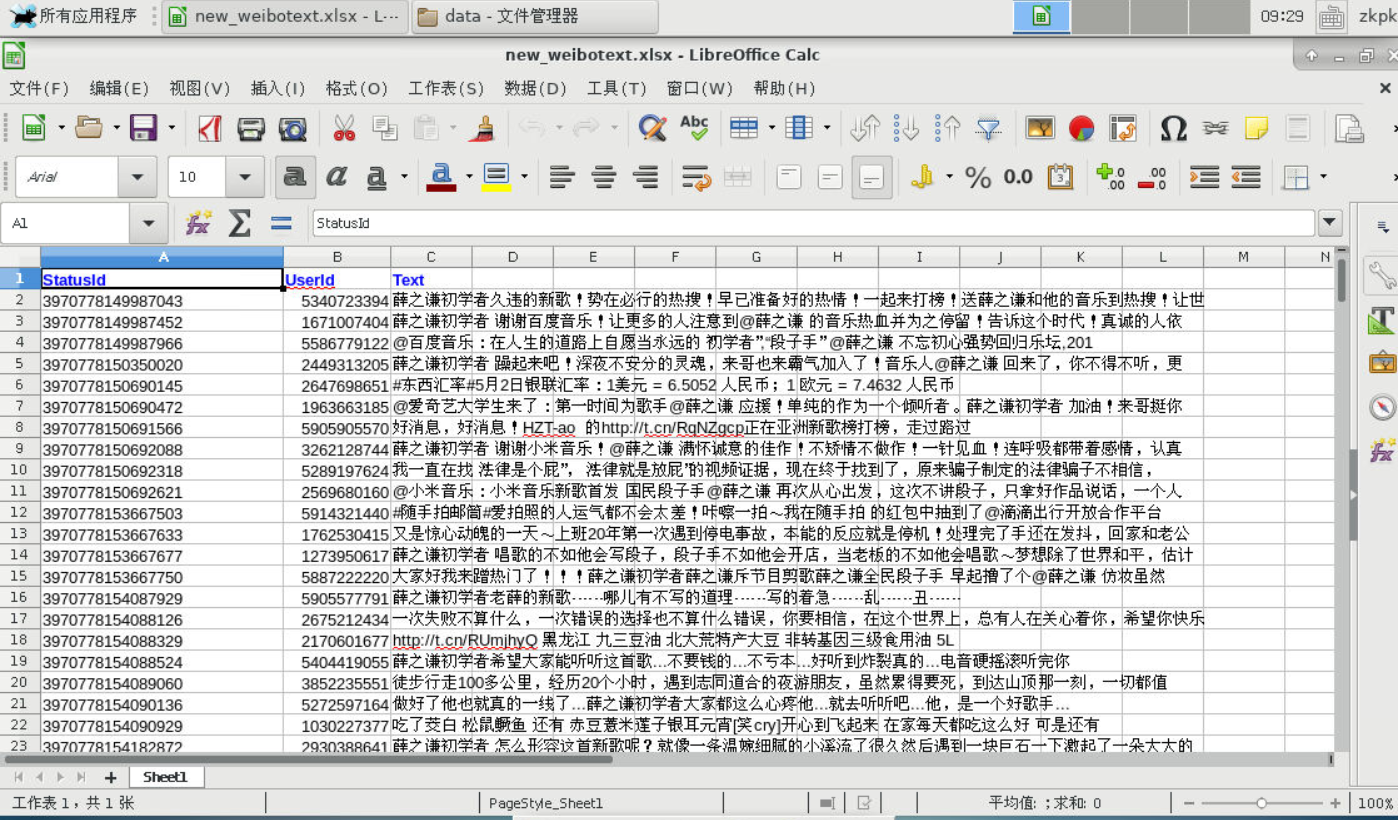1398x820 pixels.
Task: Run the spelling check (Abc icon)
Action: (694, 126)
